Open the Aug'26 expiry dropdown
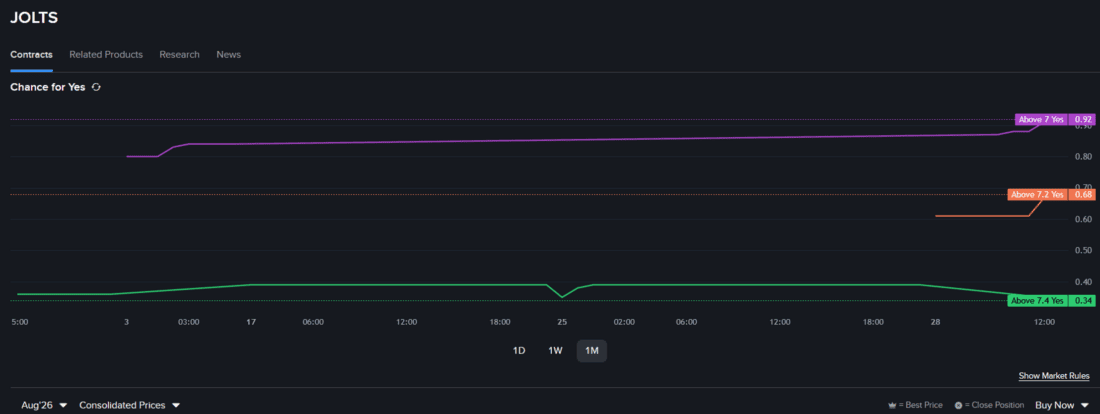Viewport: 1100px width, 414px height. 45,405
